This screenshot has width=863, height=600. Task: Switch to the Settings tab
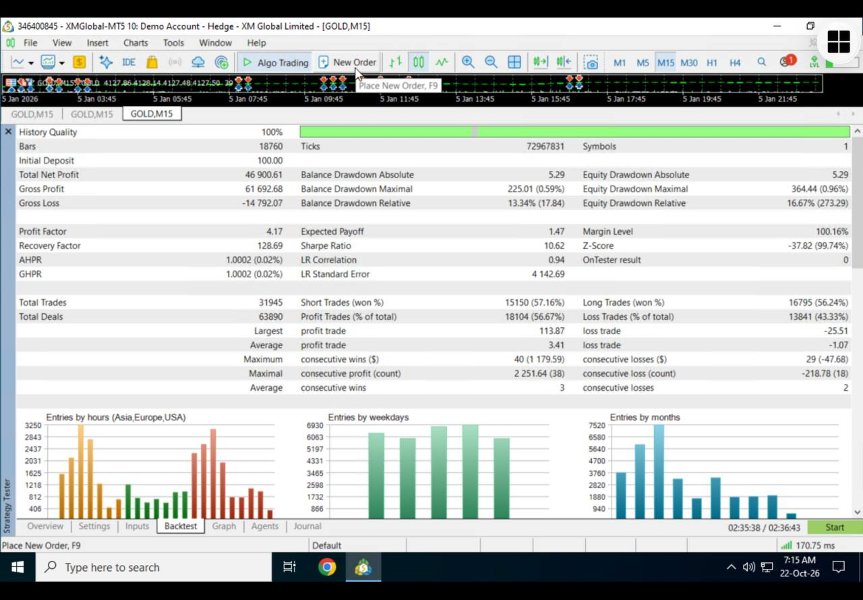pyautogui.click(x=94, y=526)
